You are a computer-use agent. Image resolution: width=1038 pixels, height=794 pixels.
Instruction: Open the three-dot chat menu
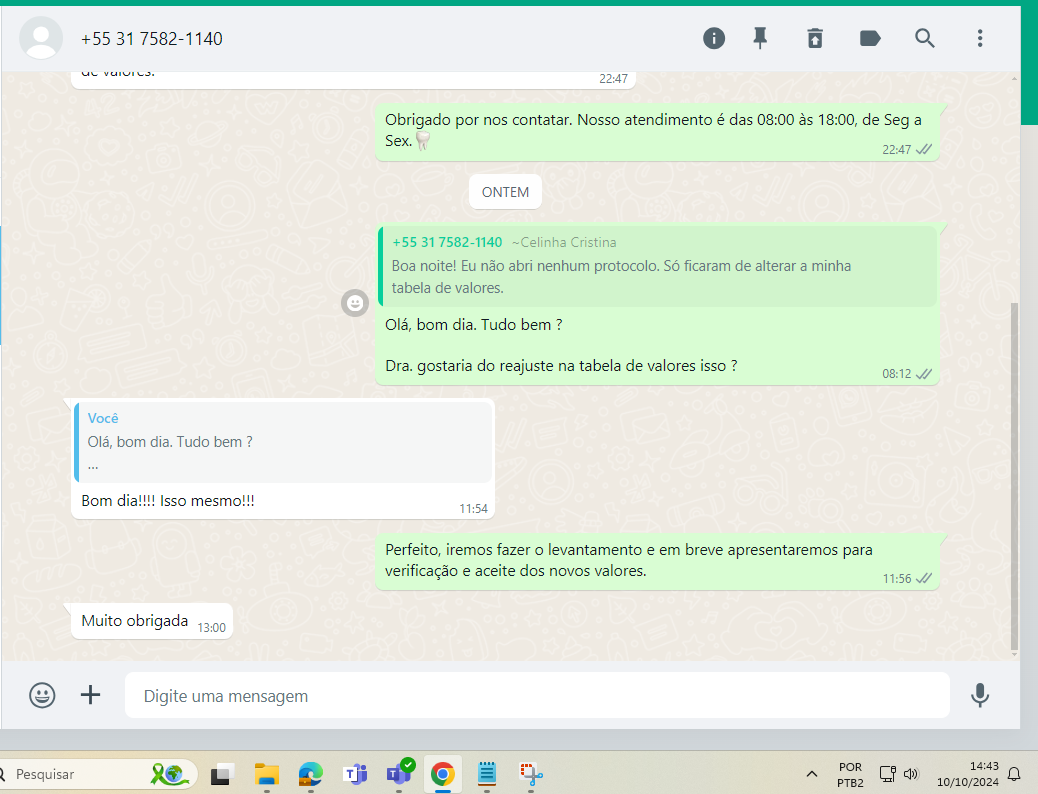click(980, 38)
